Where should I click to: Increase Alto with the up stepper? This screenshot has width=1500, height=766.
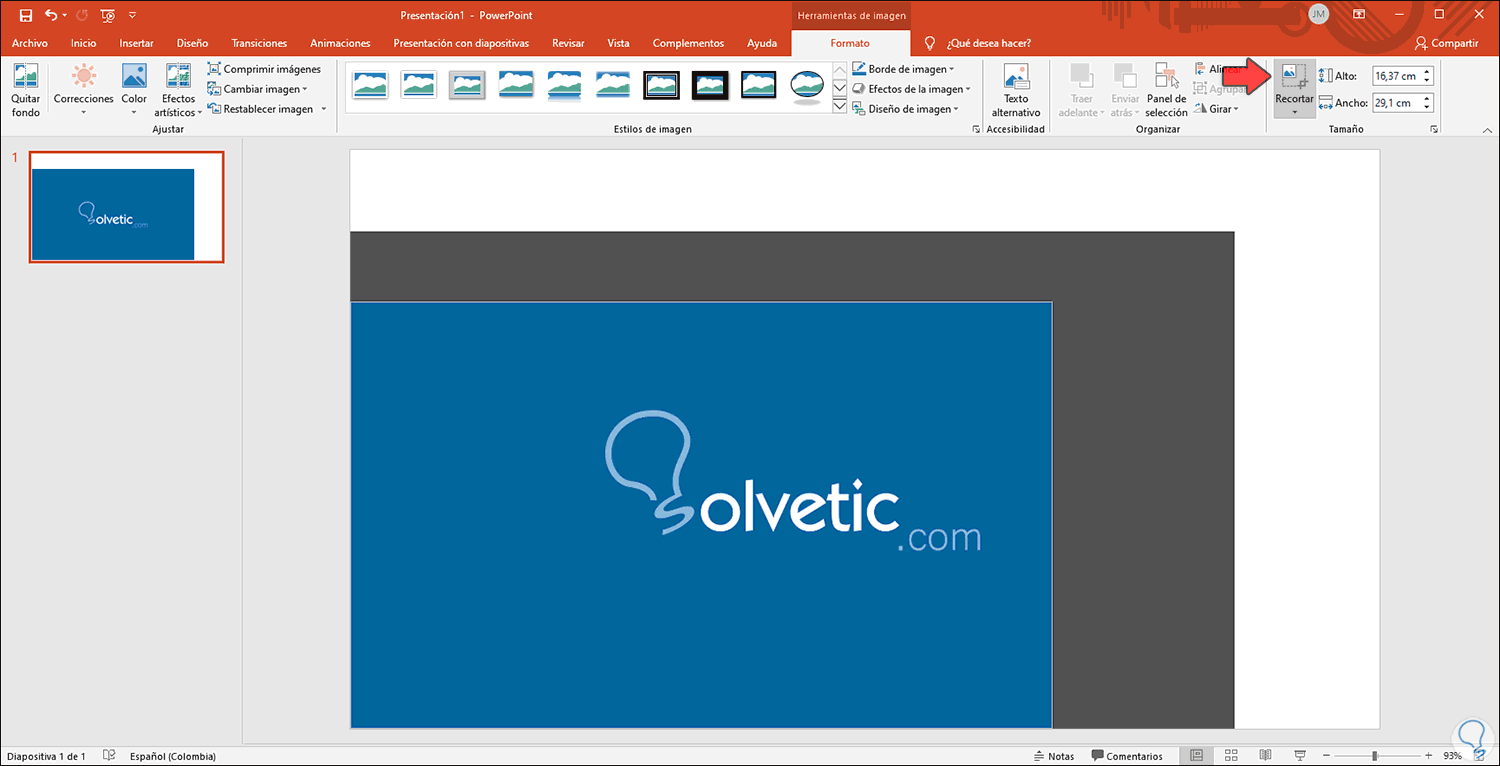click(1427, 72)
